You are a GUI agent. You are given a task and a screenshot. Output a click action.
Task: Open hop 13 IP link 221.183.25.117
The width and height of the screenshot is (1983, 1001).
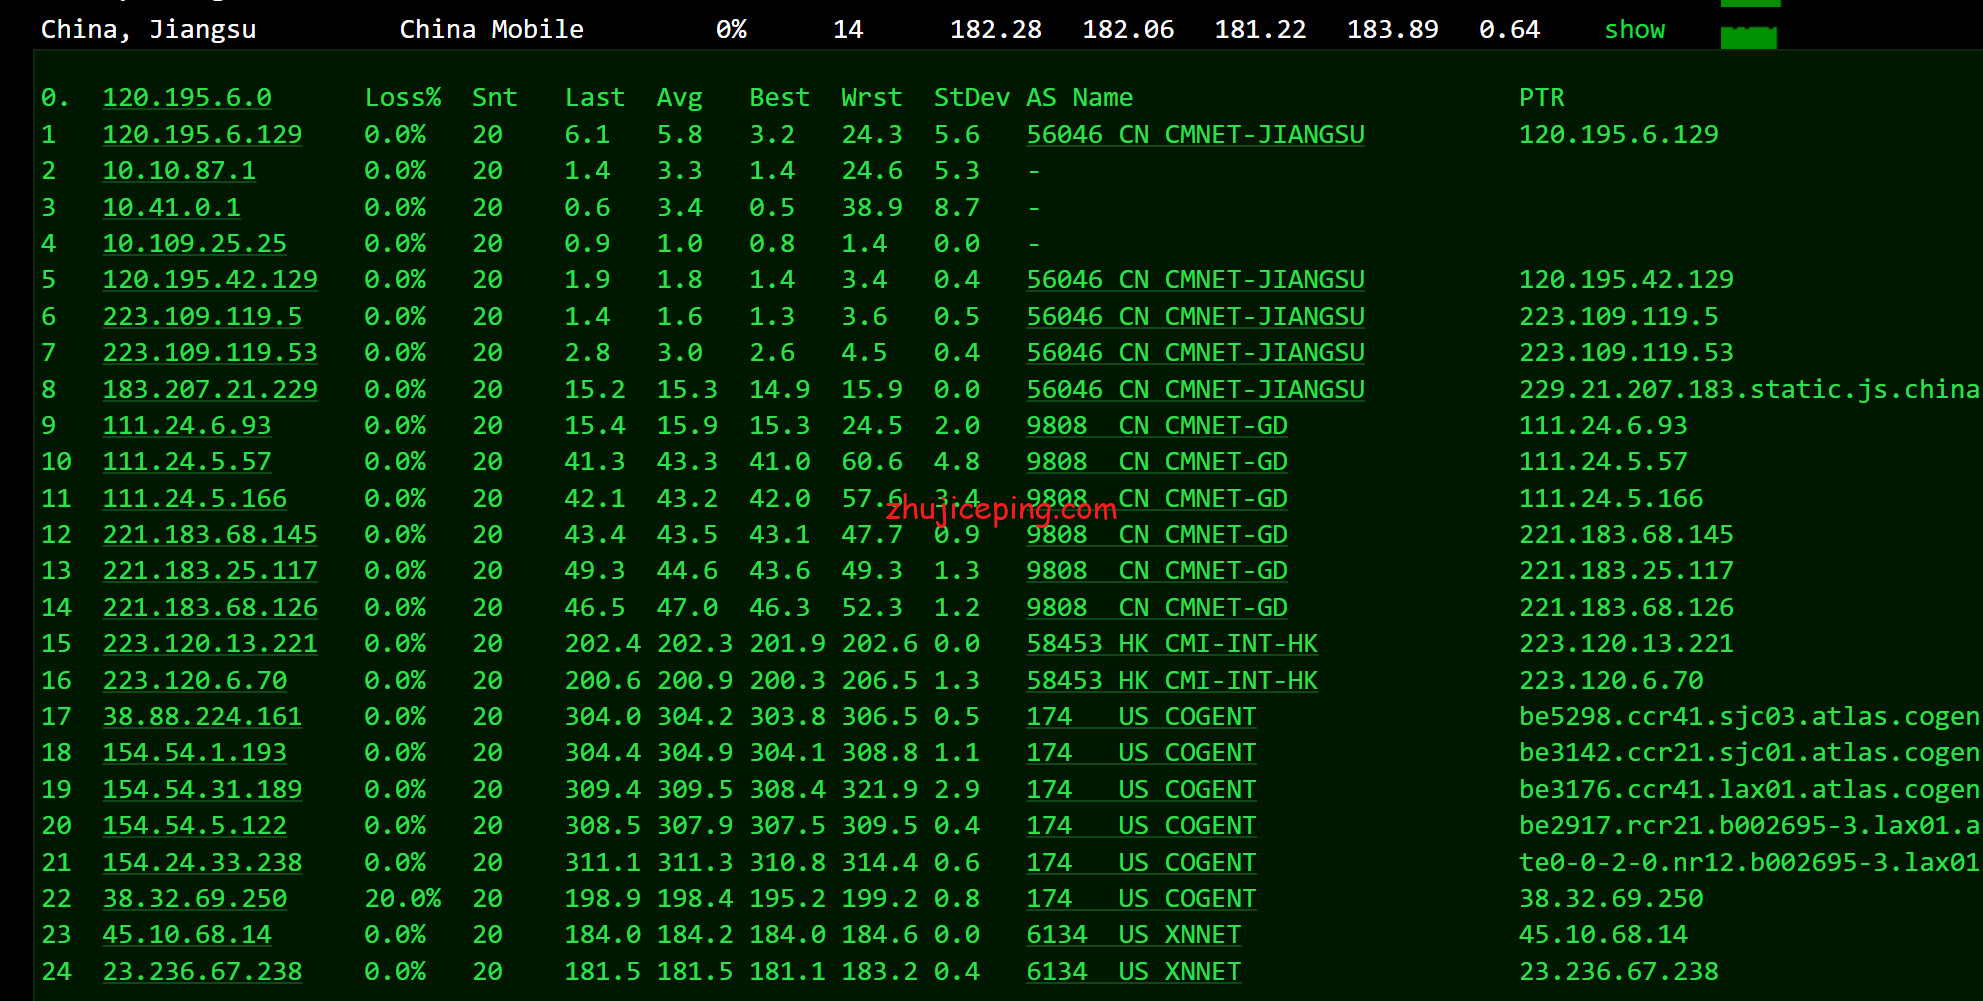click(210, 571)
